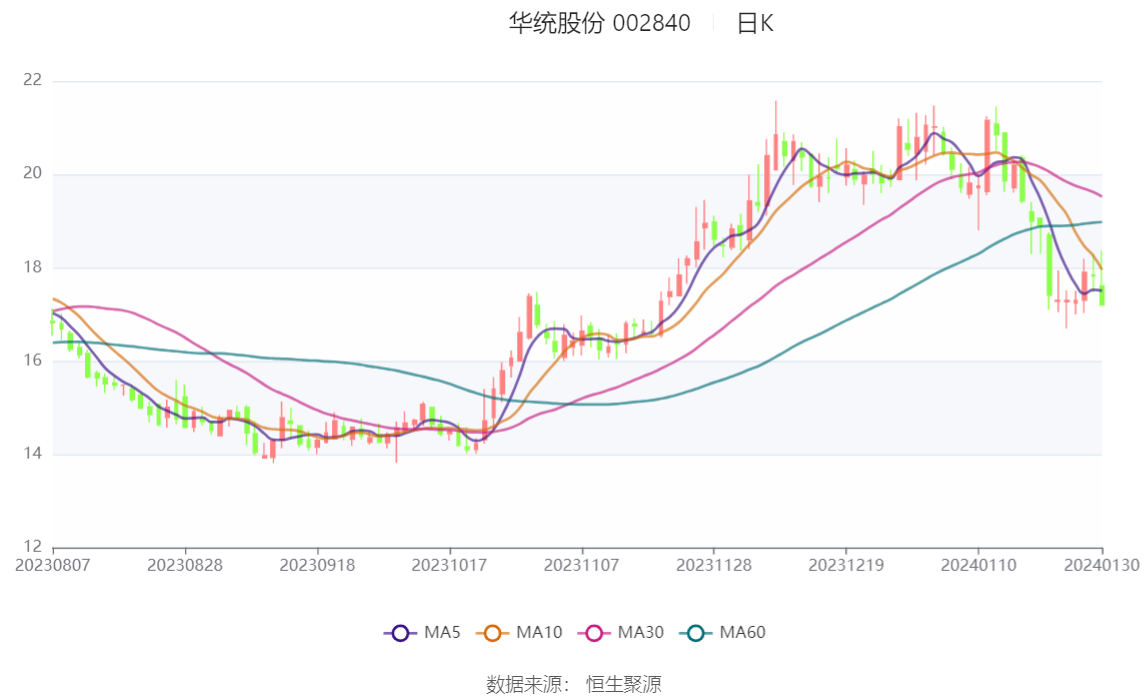Screen dimensions: 1148x699
Task: Click the 14 price axis label
Action: [x=33, y=454]
